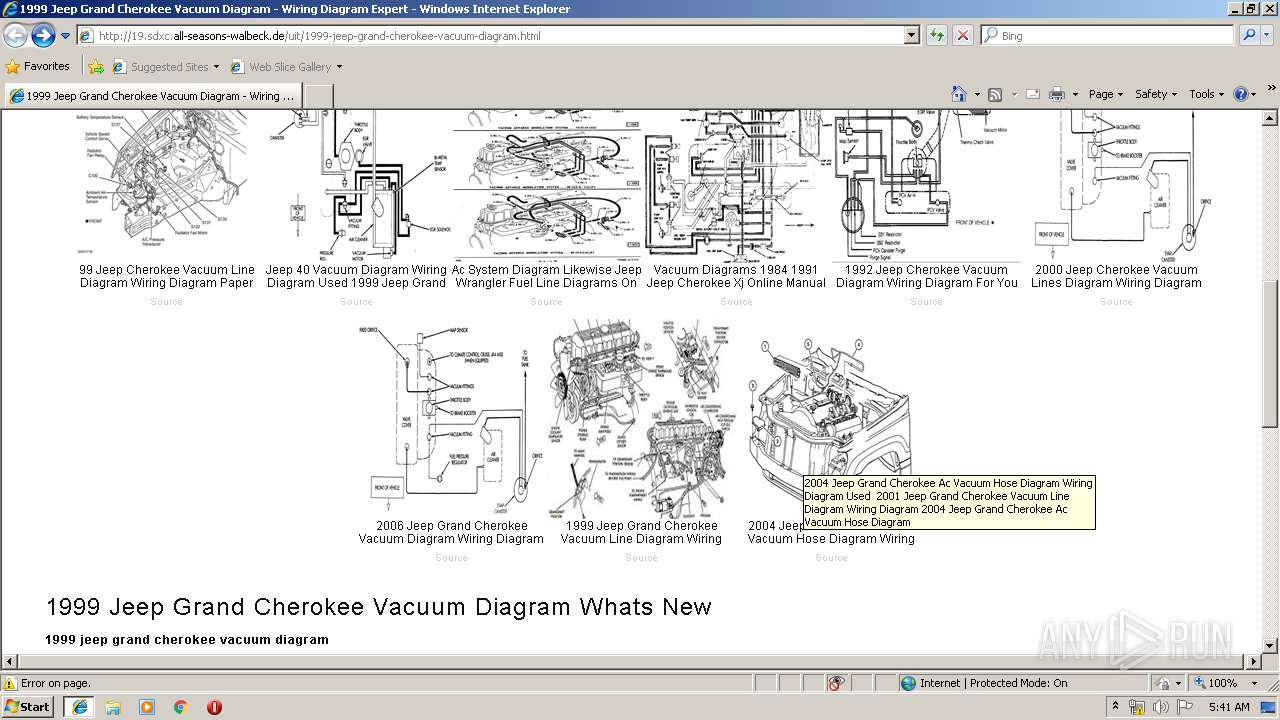The image size is (1280, 720).
Task: Go back with the Back arrow button
Action: [x=15, y=35]
